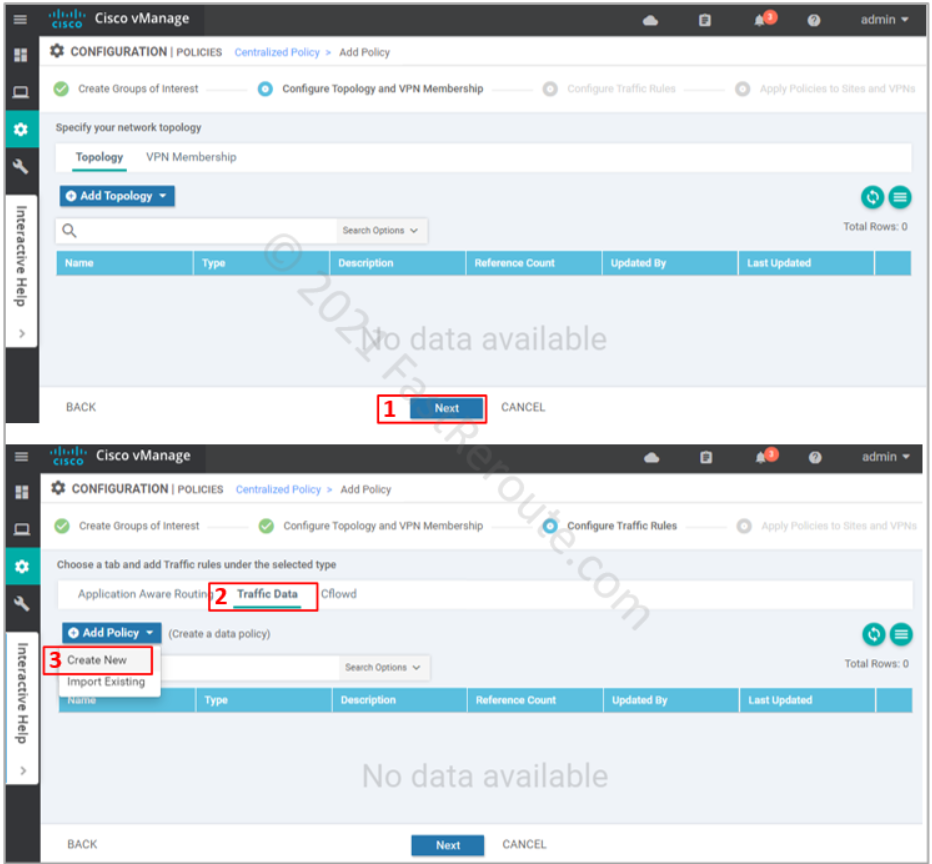
Task: Open the Monitor icon in upper sidebar
Action: tap(21, 92)
